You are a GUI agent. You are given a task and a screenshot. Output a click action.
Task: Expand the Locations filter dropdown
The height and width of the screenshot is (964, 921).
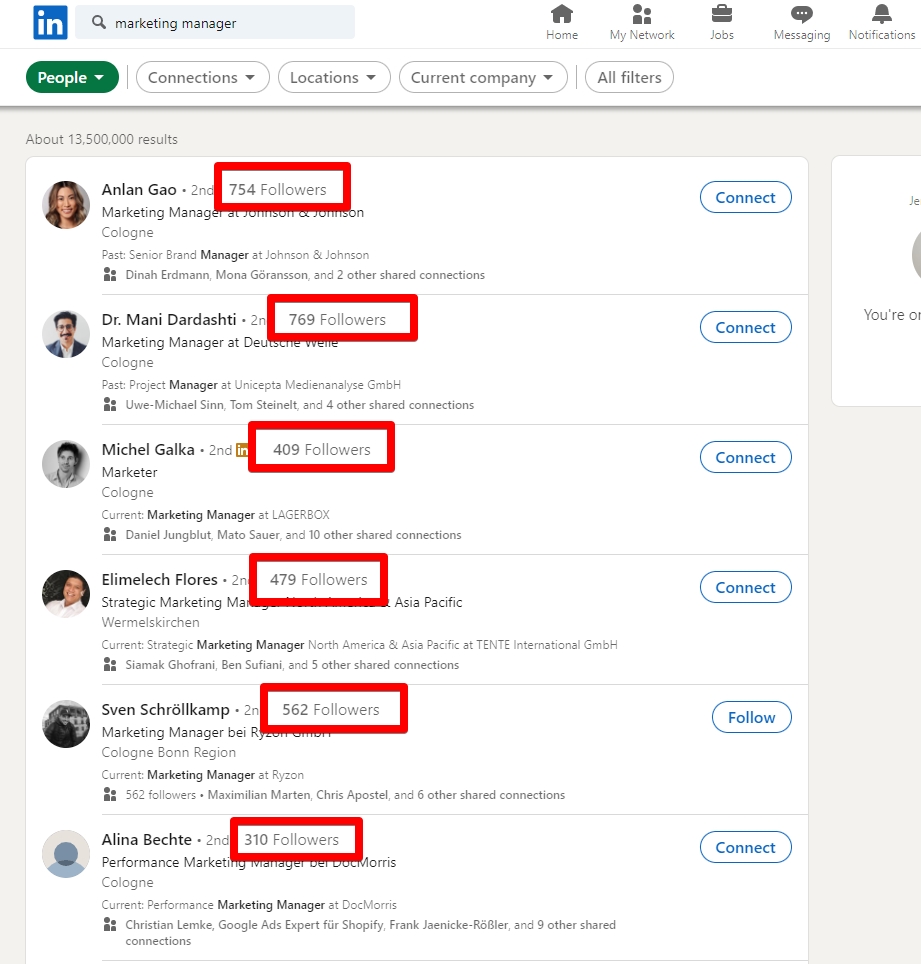coord(334,77)
